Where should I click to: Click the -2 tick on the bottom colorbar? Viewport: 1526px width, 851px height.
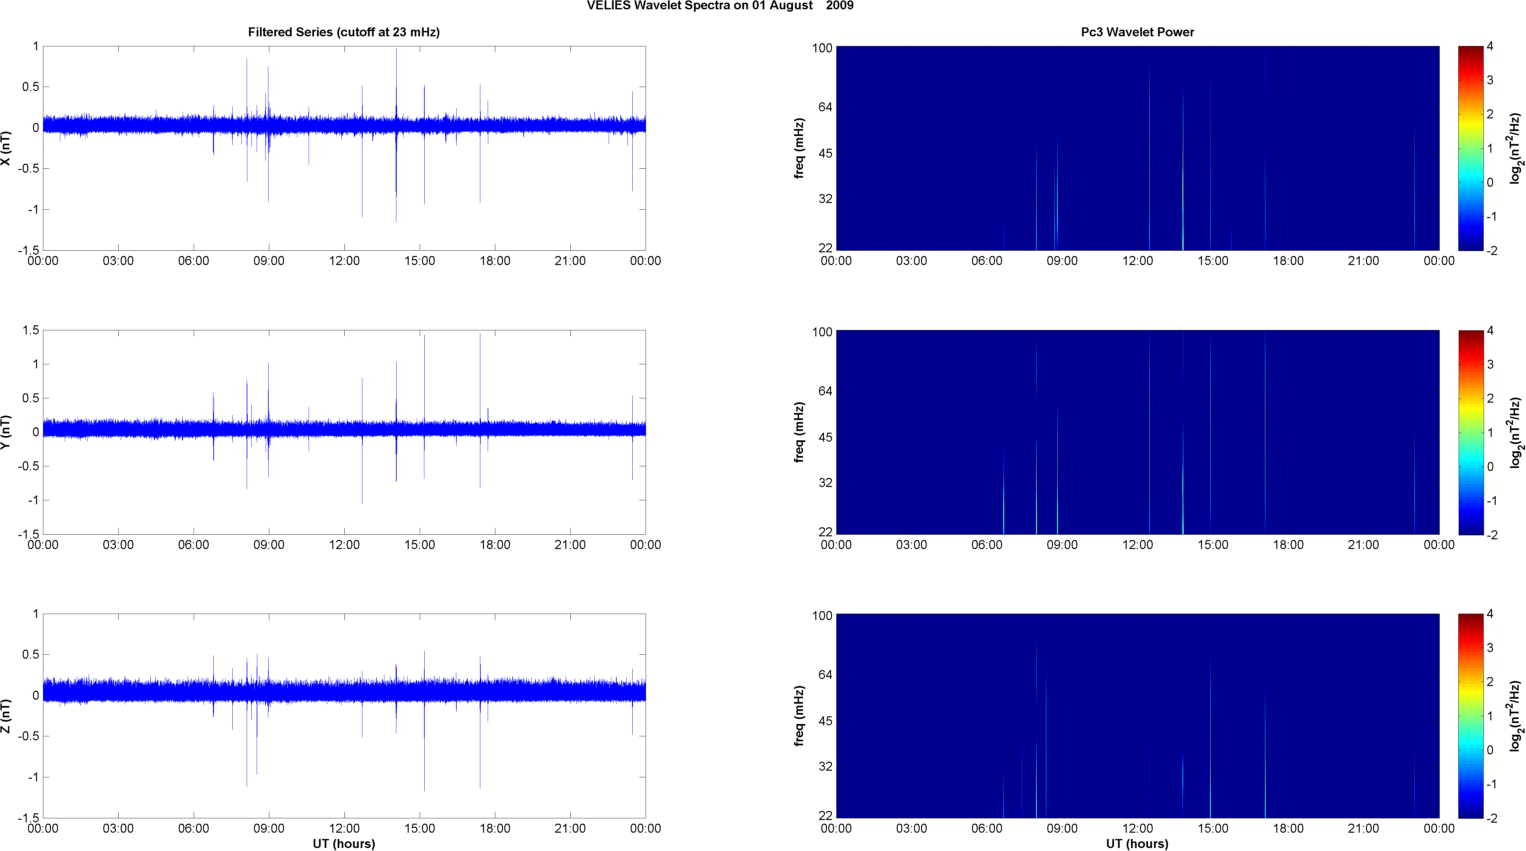click(1491, 818)
